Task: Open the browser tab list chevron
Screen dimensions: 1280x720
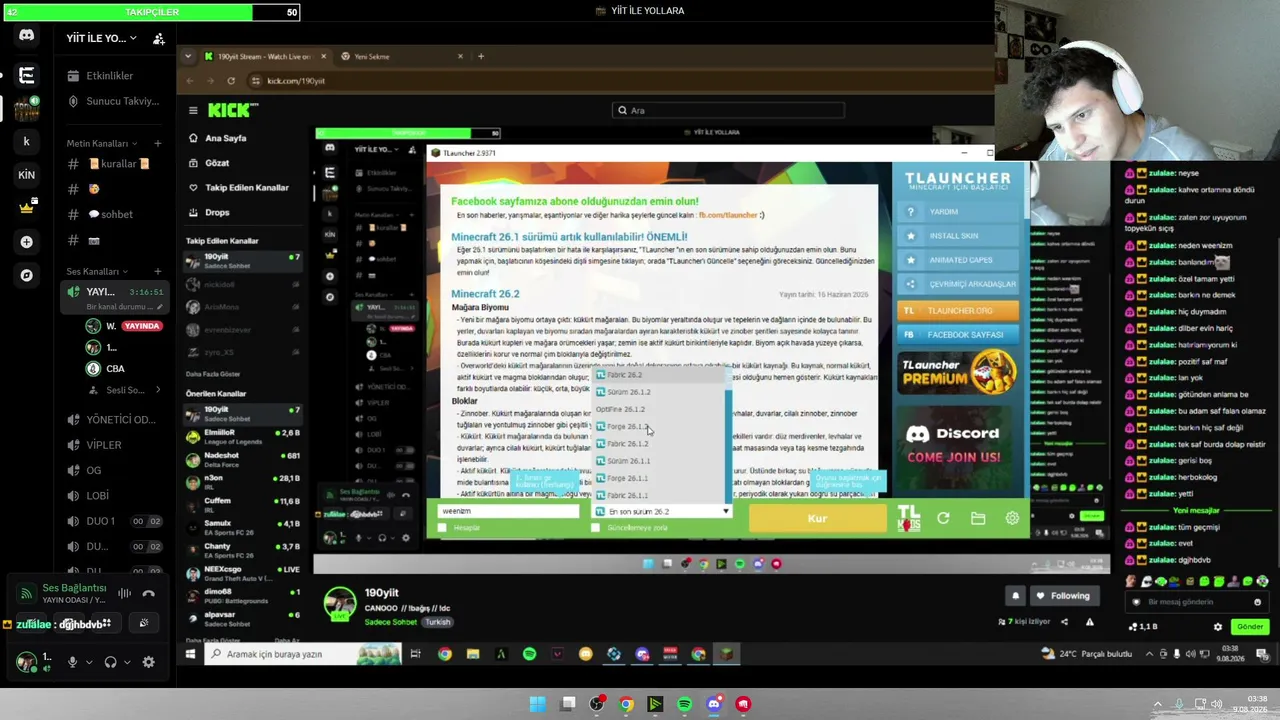Action: 189,56
